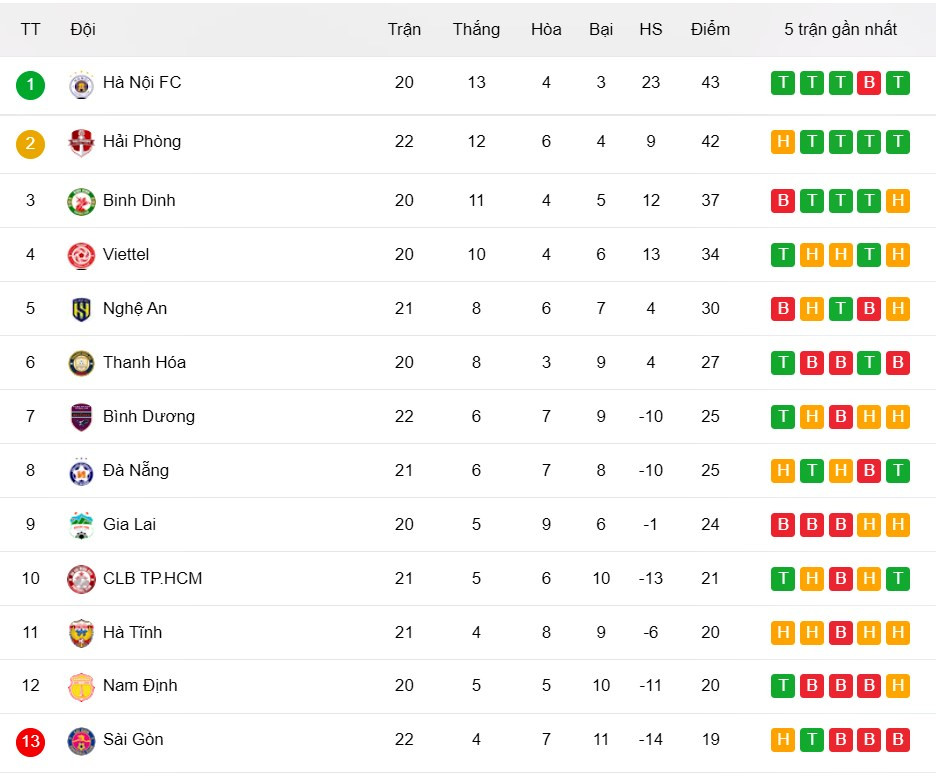
Task: Click the Trận column header
Action: point(404,29)
